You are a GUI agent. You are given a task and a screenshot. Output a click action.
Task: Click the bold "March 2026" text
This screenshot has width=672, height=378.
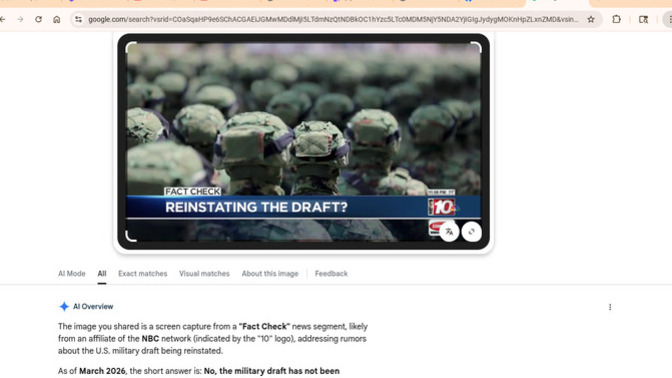coord(102,371)
